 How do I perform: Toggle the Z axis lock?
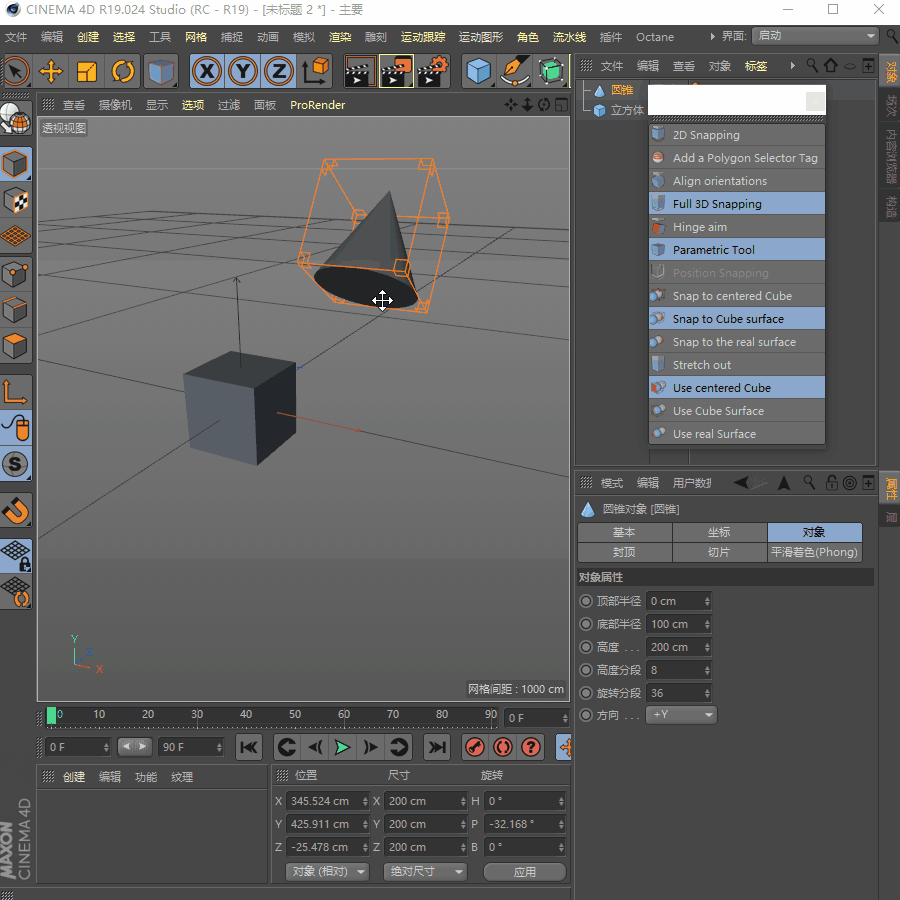(x=279, y=71)
